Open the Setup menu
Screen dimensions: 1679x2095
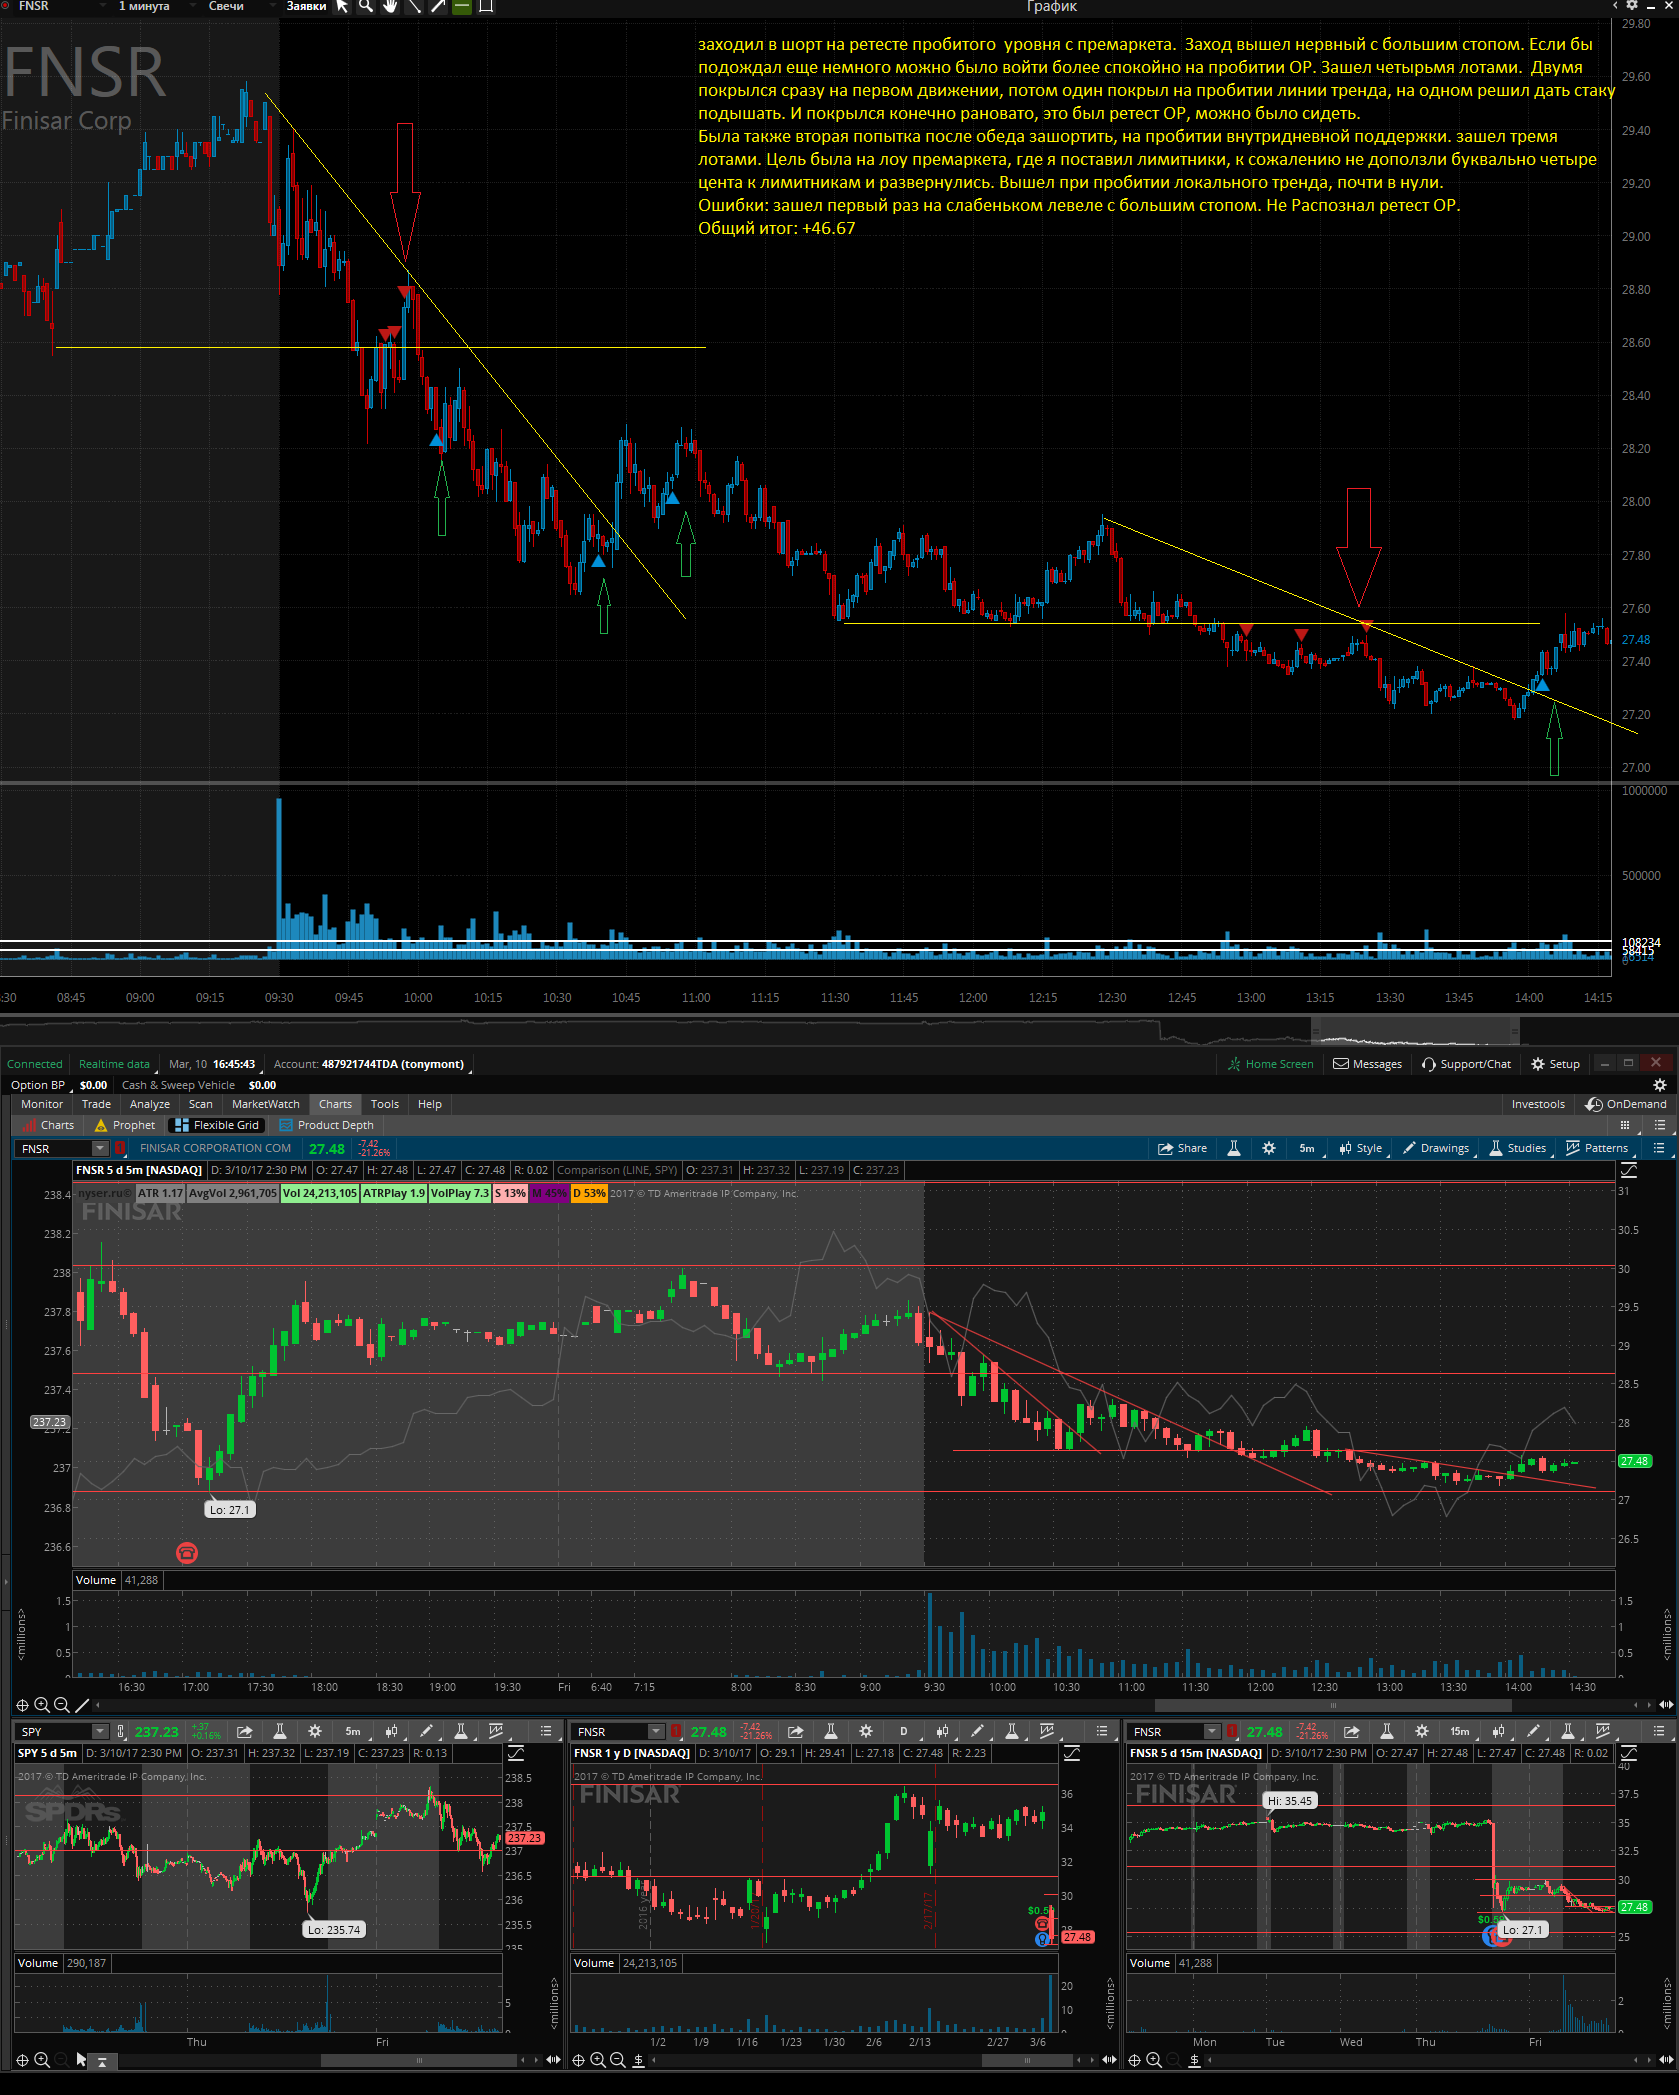[1556, 1064]
